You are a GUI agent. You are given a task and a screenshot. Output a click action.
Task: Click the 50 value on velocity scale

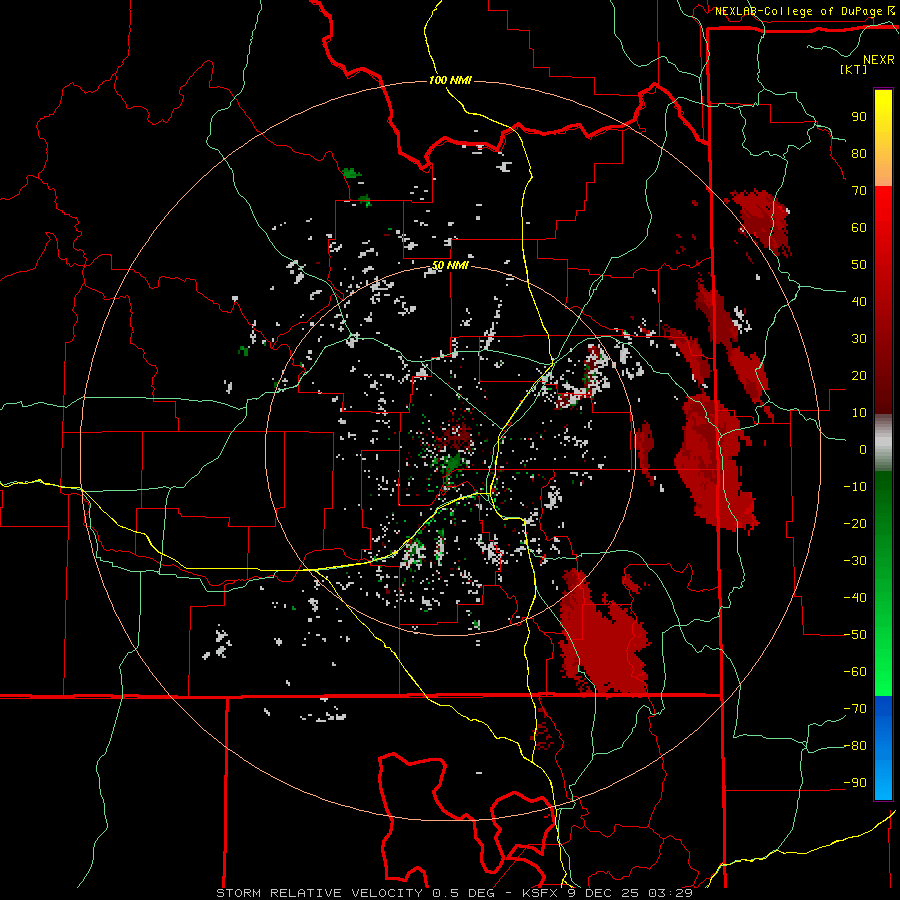pos(859,265)
